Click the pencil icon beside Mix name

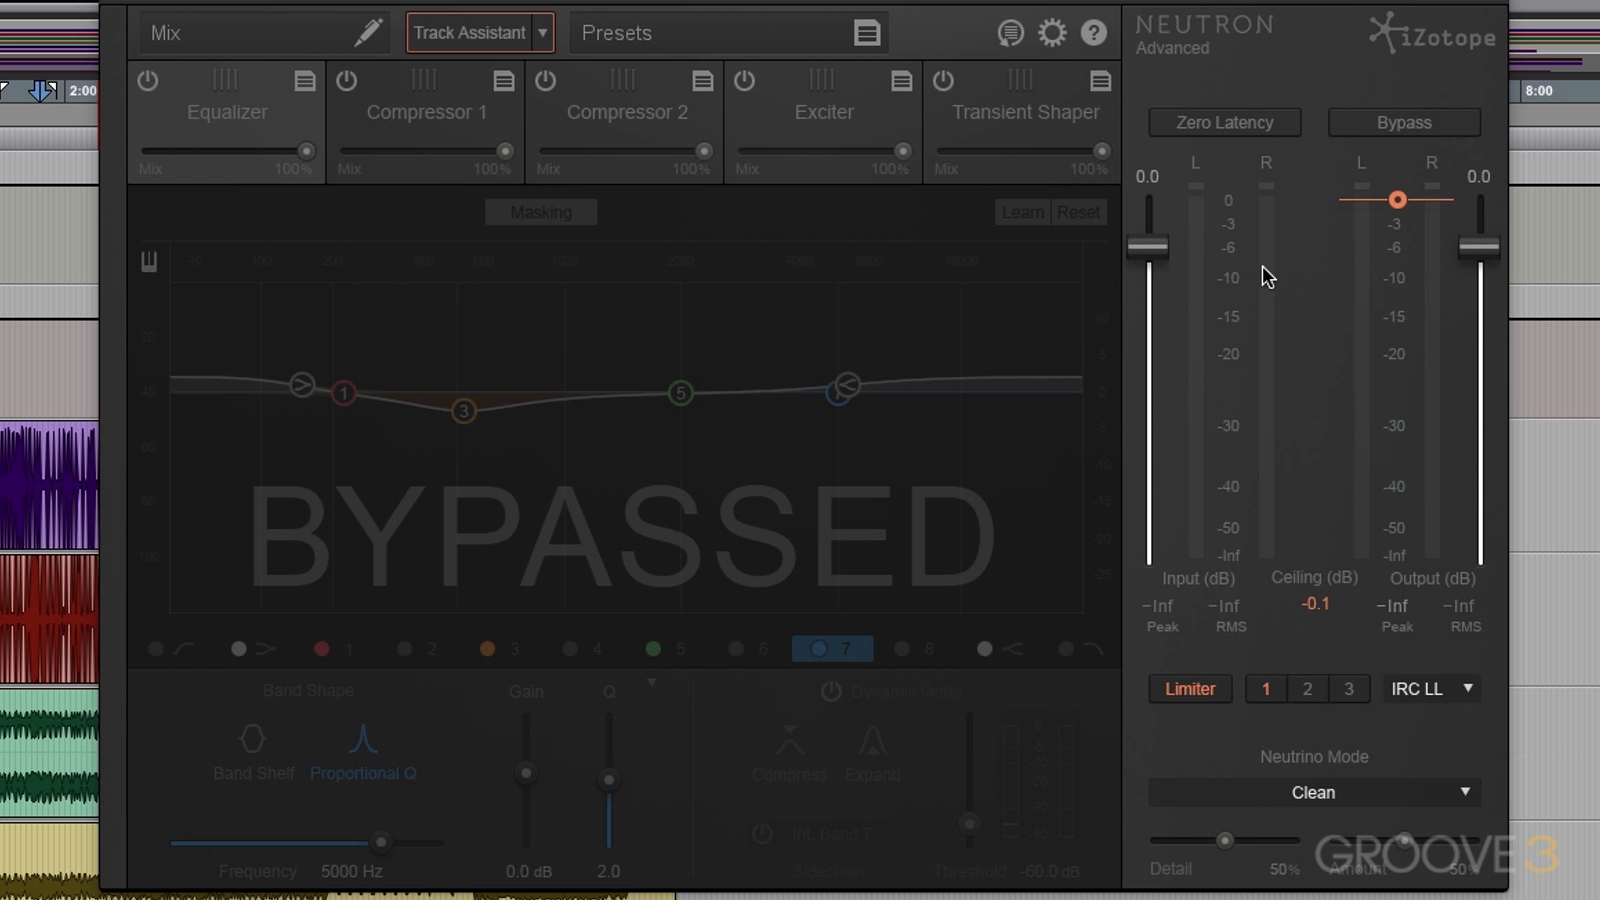(367, 33)
